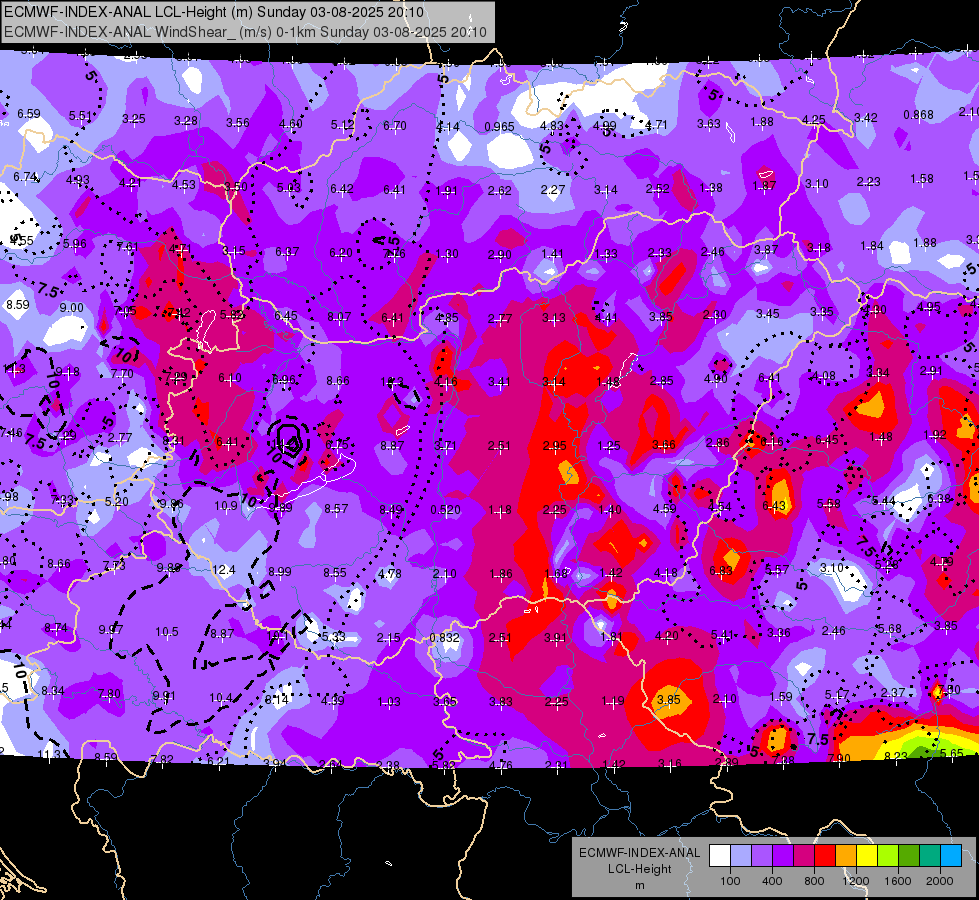Click the LCL-Height legend title text
The height and width of the screenshot is (900, 979).
click(639, 869)
